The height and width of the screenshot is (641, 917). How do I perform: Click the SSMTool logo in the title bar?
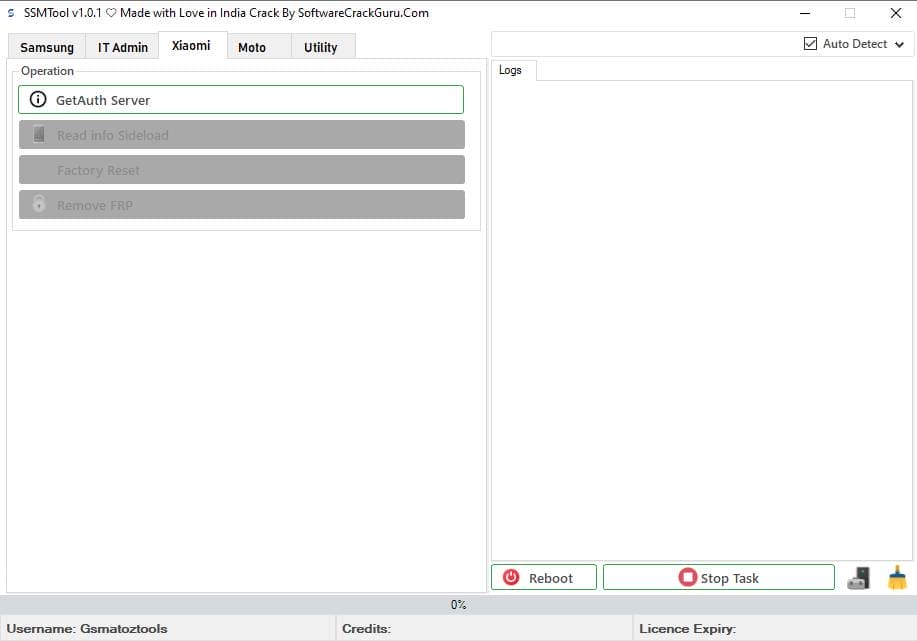(10, 12)
